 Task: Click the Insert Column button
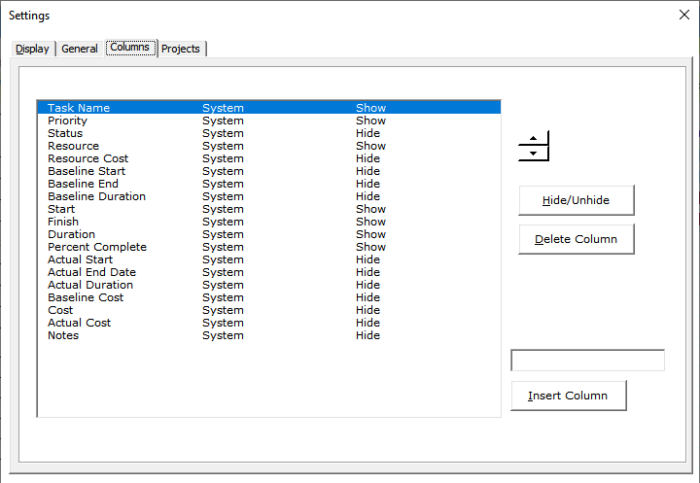click(x=568, y=395)
